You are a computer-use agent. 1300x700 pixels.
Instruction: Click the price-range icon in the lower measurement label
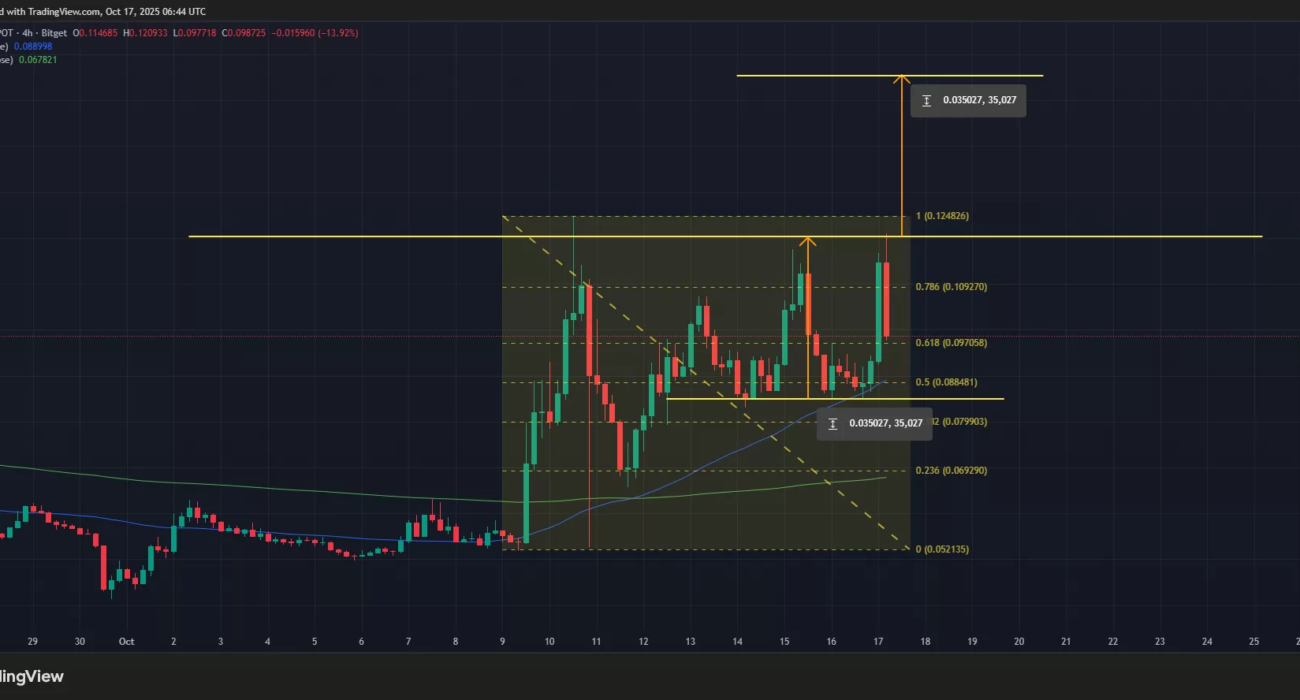(x=833, y=424)
